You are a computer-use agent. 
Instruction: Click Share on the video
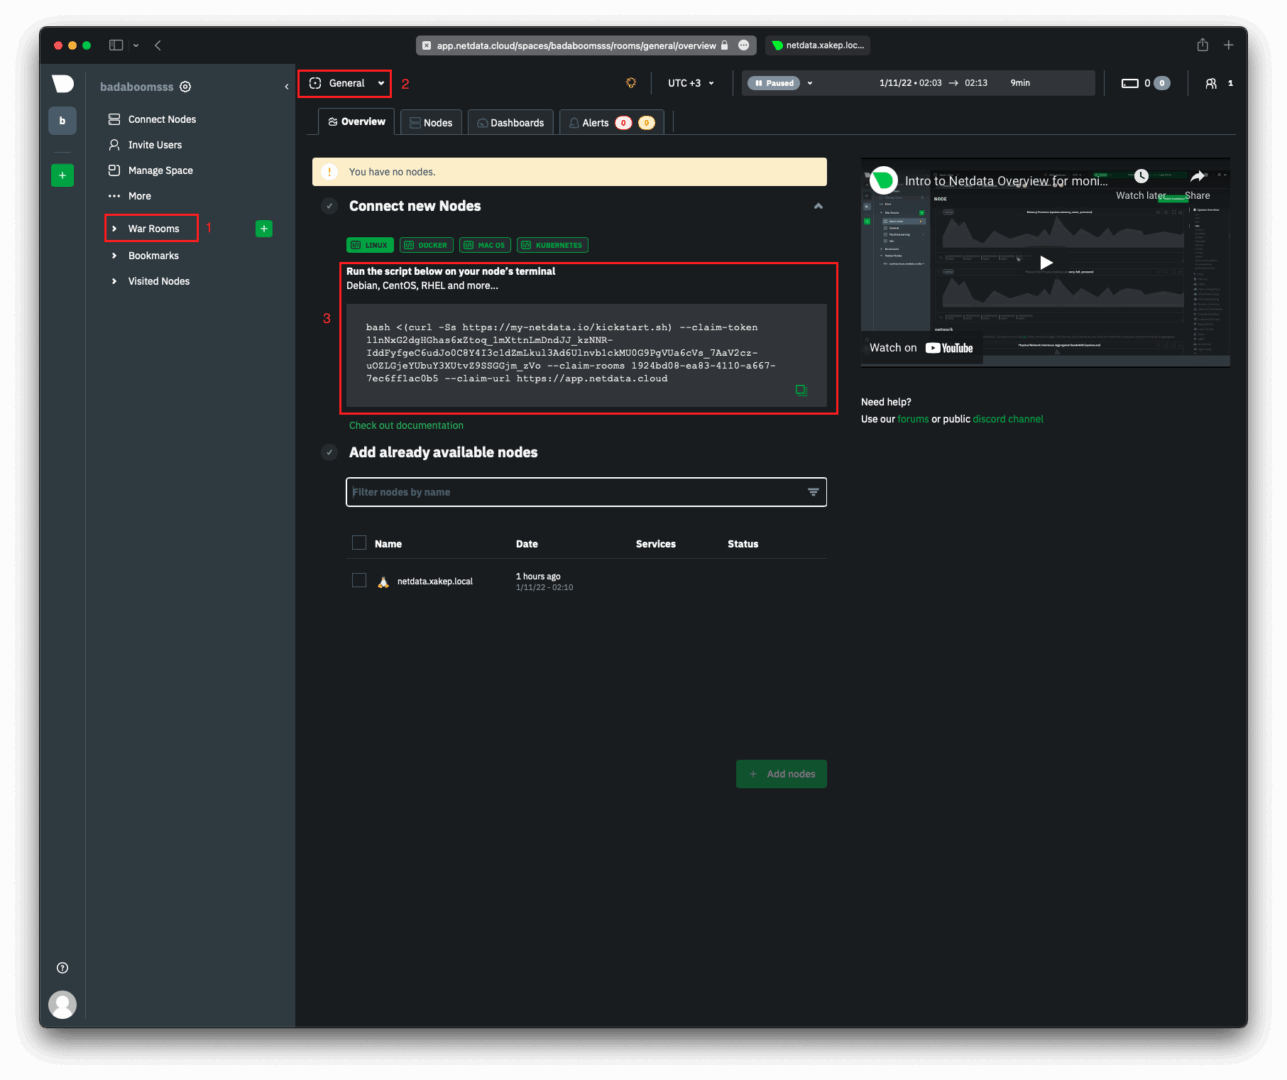tap(1197, 184)
